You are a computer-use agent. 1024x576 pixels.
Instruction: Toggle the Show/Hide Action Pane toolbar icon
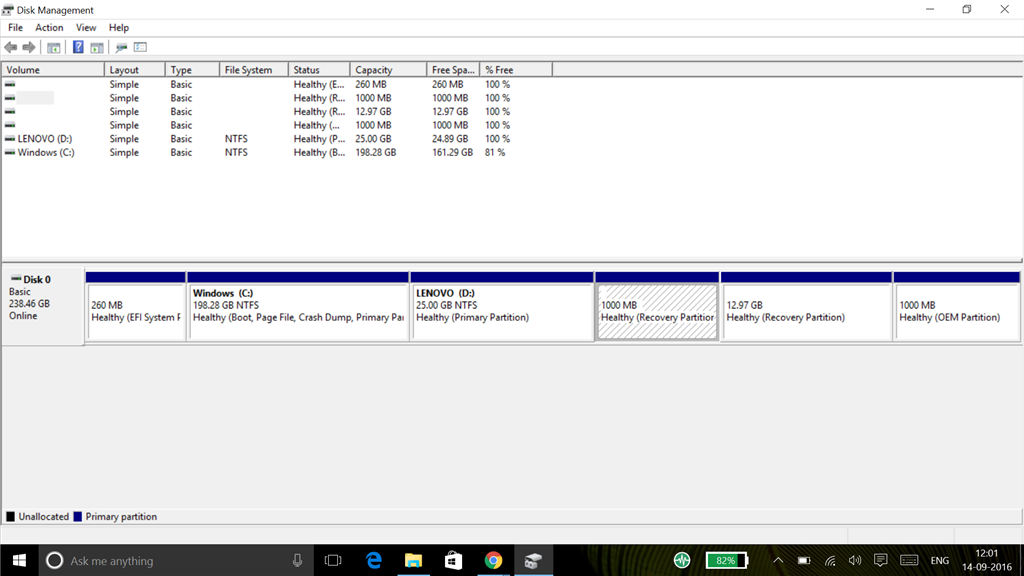(x=97, y=47)
